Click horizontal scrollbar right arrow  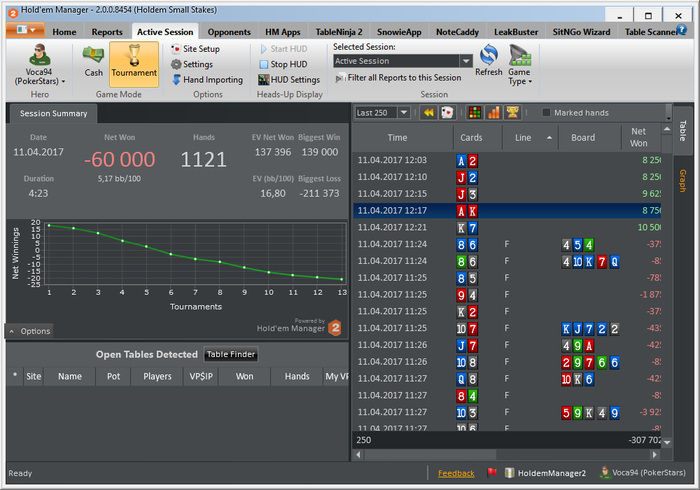(x=654, y=455)
